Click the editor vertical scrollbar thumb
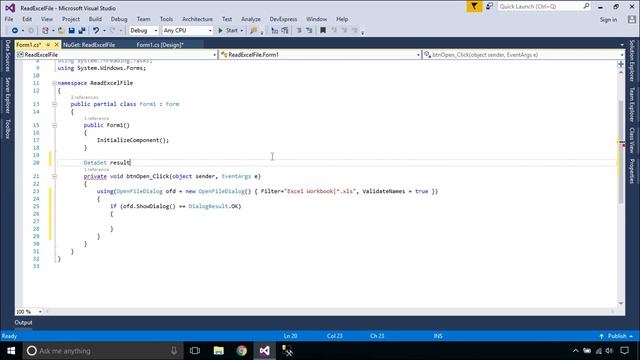Image resolution: width=640 pixels, height=360 pixels. tap(621, 151)
